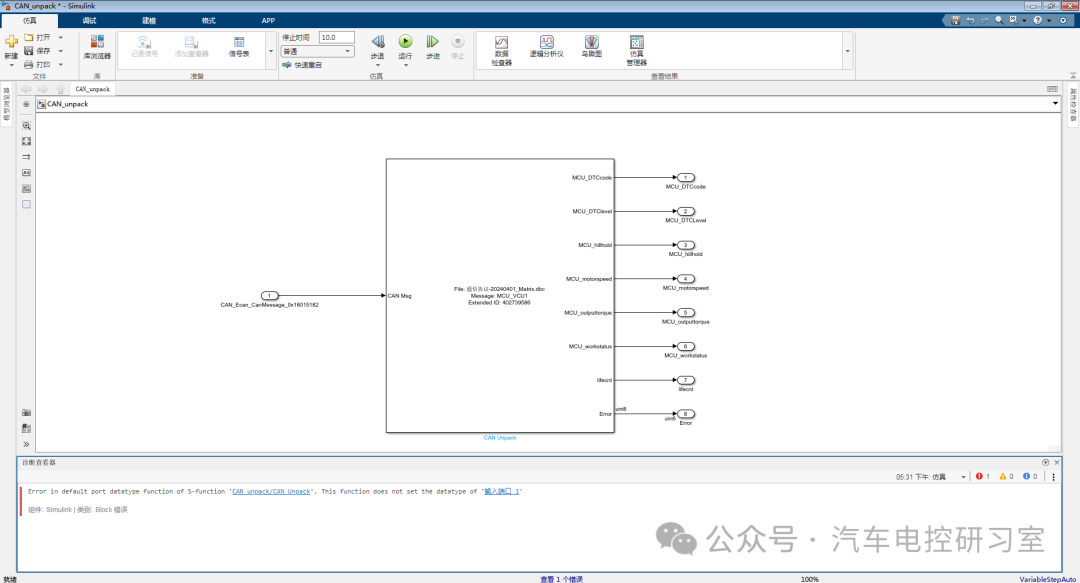Click the Stop Time input field
Screen dimensions: 1080x583
click(336, 37)
